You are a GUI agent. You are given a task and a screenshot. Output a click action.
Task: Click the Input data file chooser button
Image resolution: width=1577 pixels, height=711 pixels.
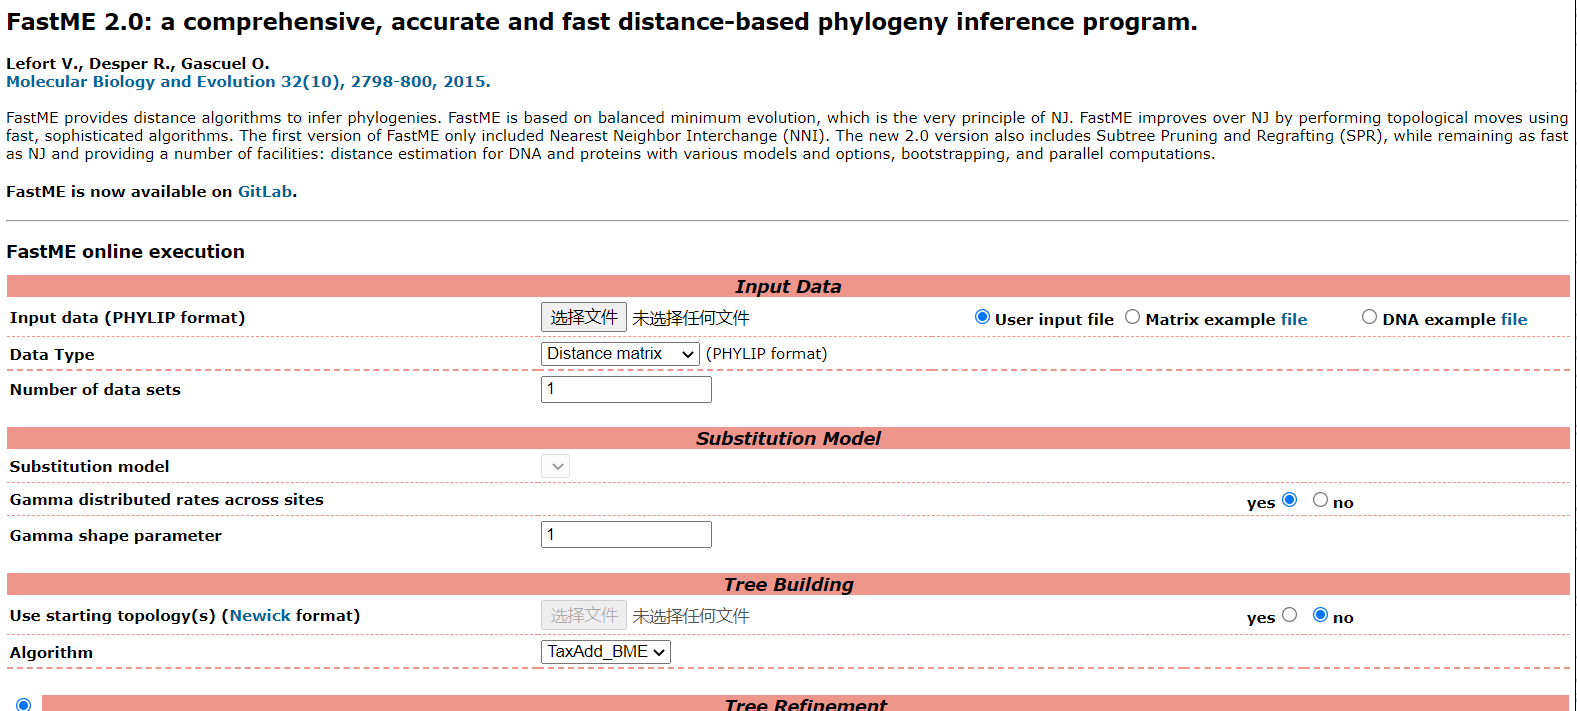[x=584, y=317]
